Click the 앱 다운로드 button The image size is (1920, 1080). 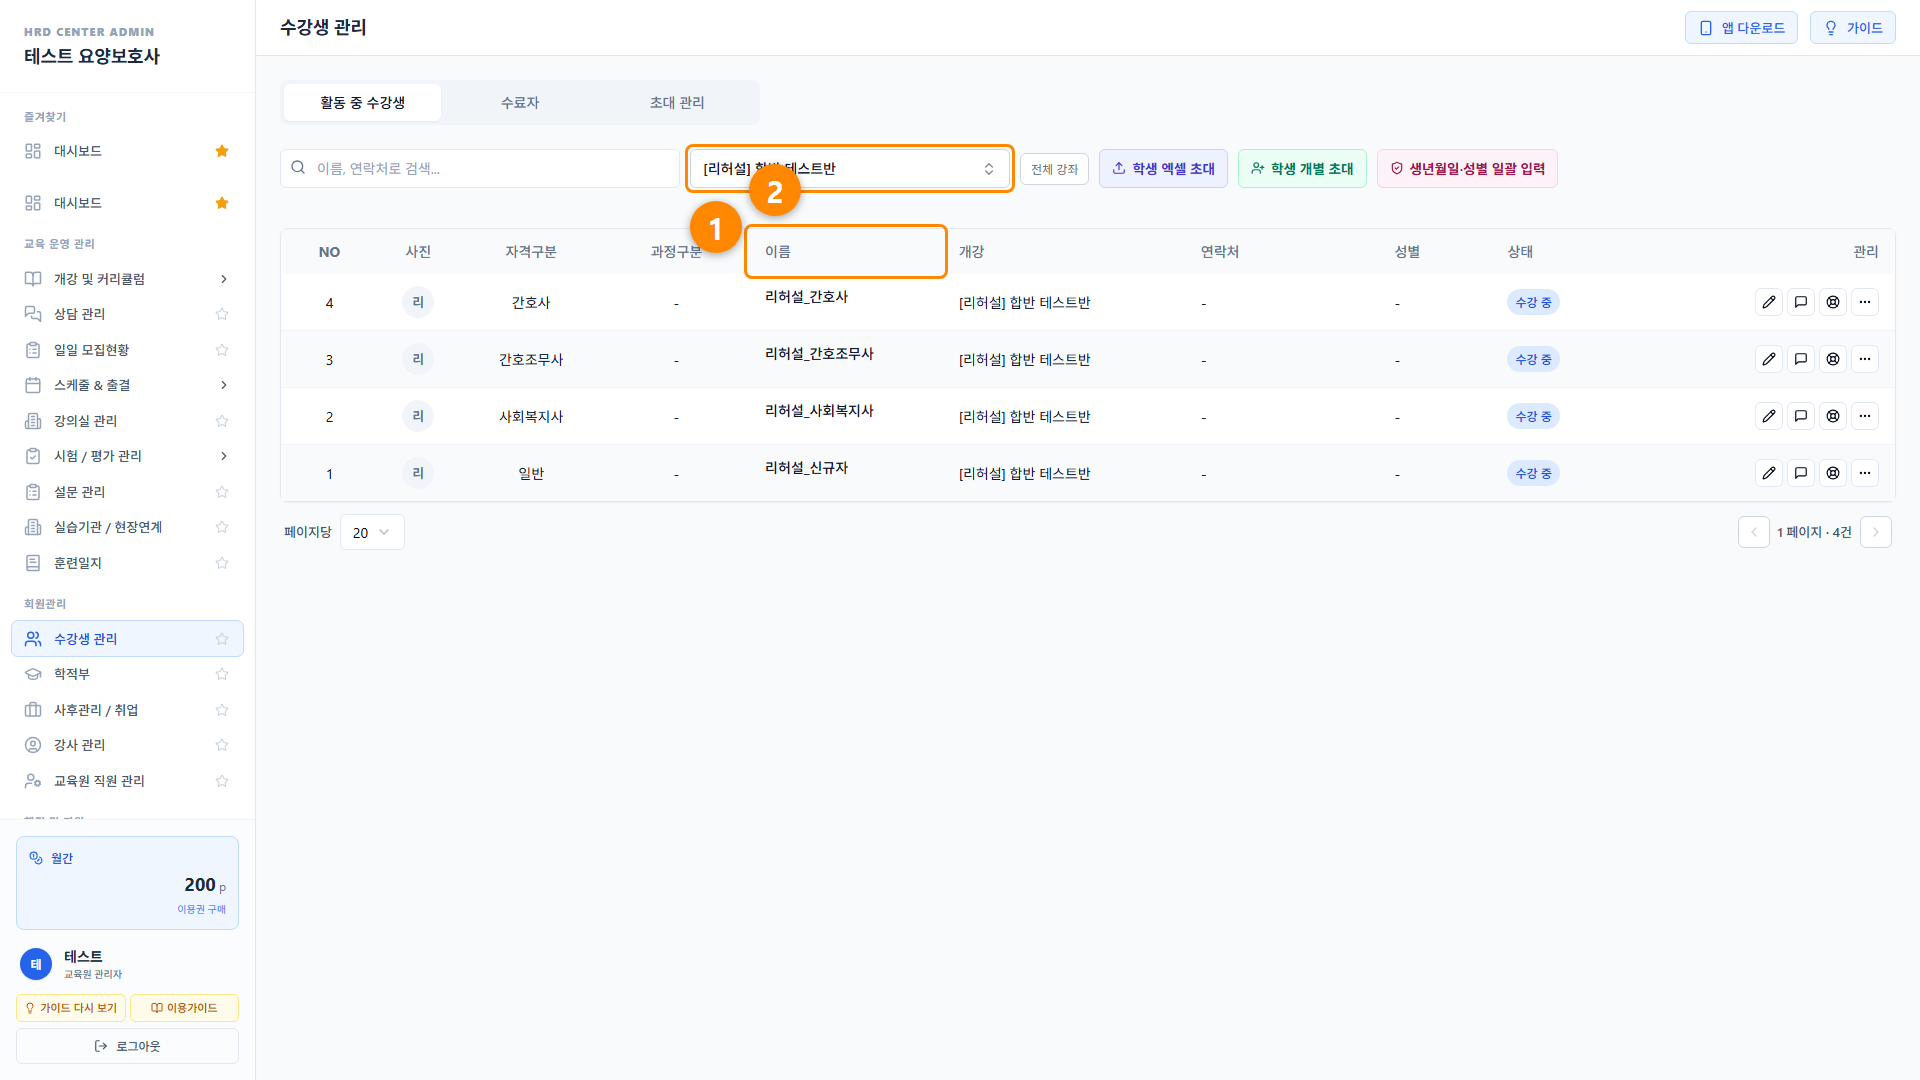(x=1741, y=28)
